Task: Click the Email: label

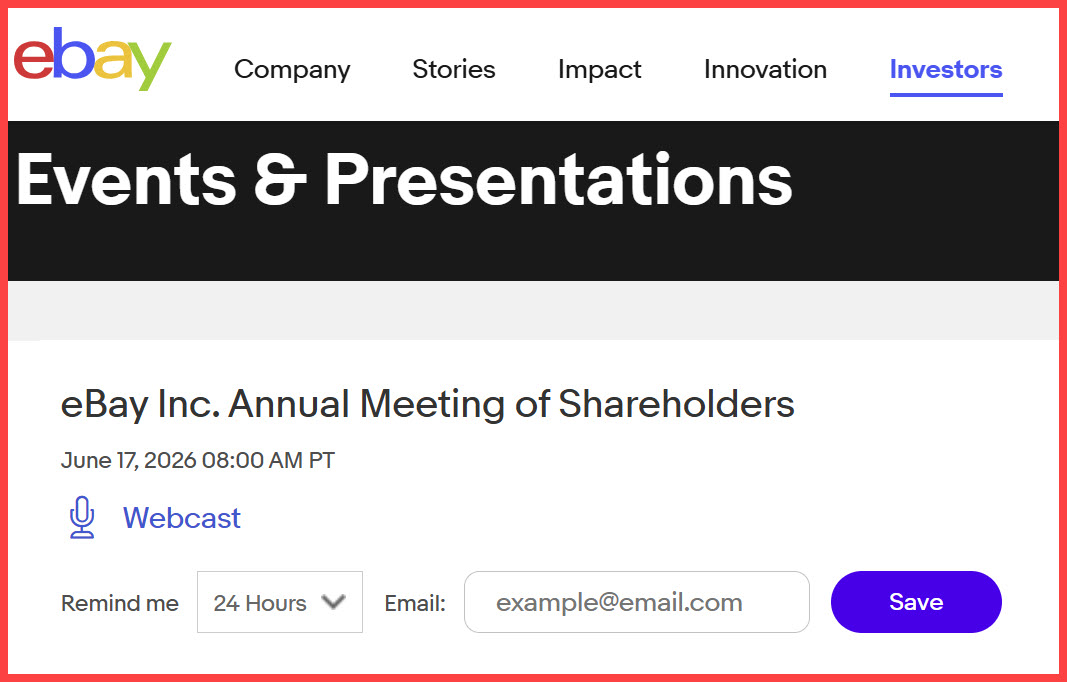Action: [x=415, y=603]
